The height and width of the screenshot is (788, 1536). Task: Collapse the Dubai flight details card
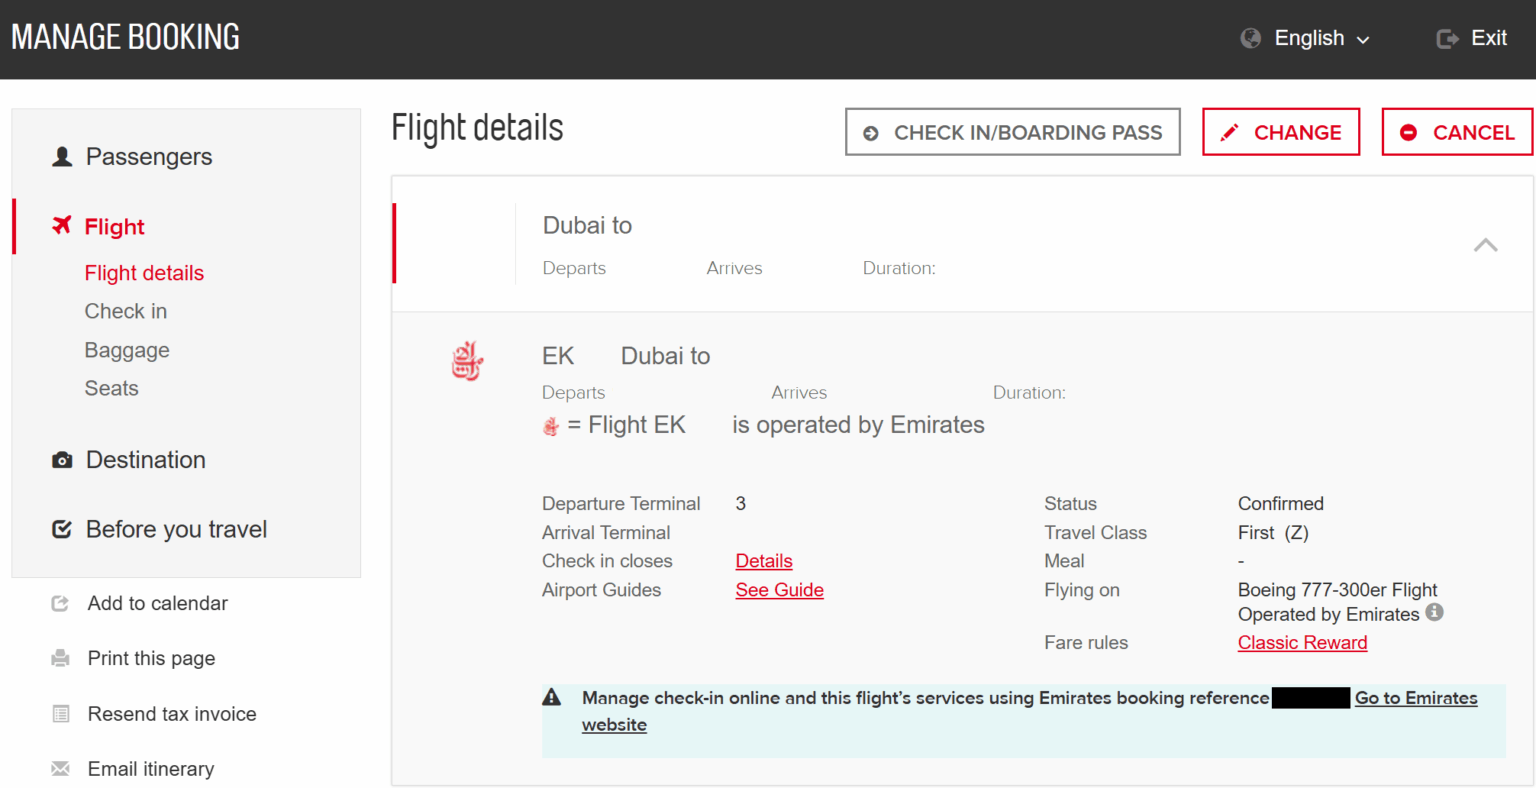(x=1486, y=244)
